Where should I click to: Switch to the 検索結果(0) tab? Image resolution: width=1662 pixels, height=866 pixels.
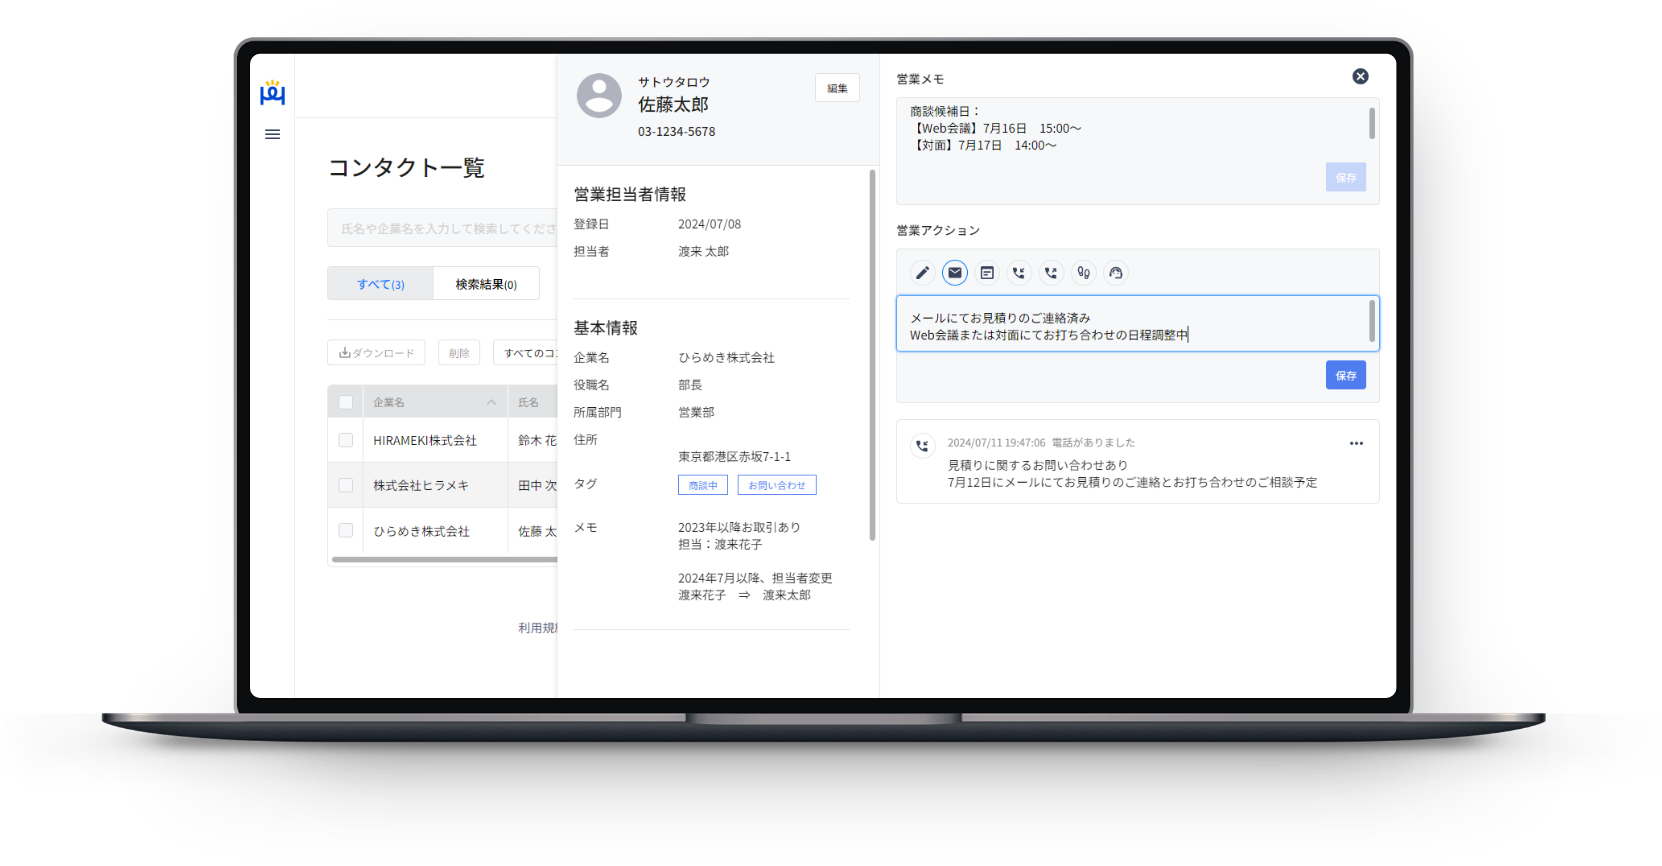click(486, 284)
